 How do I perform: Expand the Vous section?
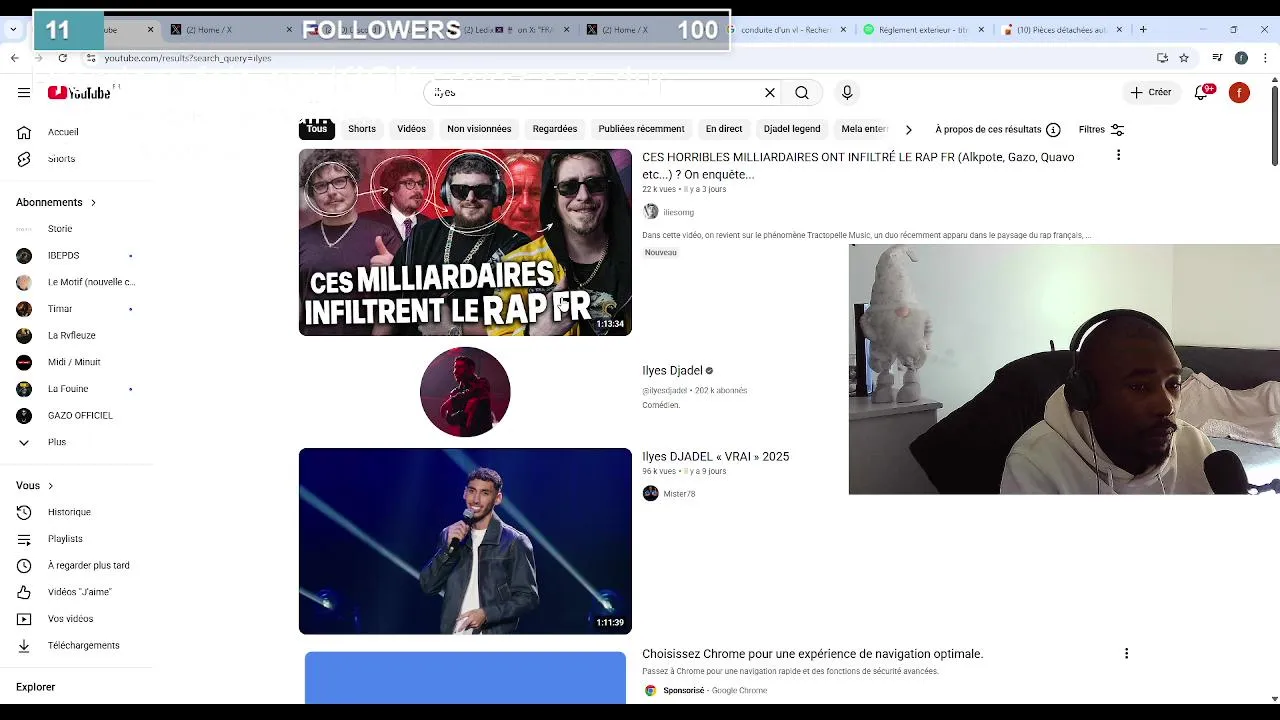point(35,486)
